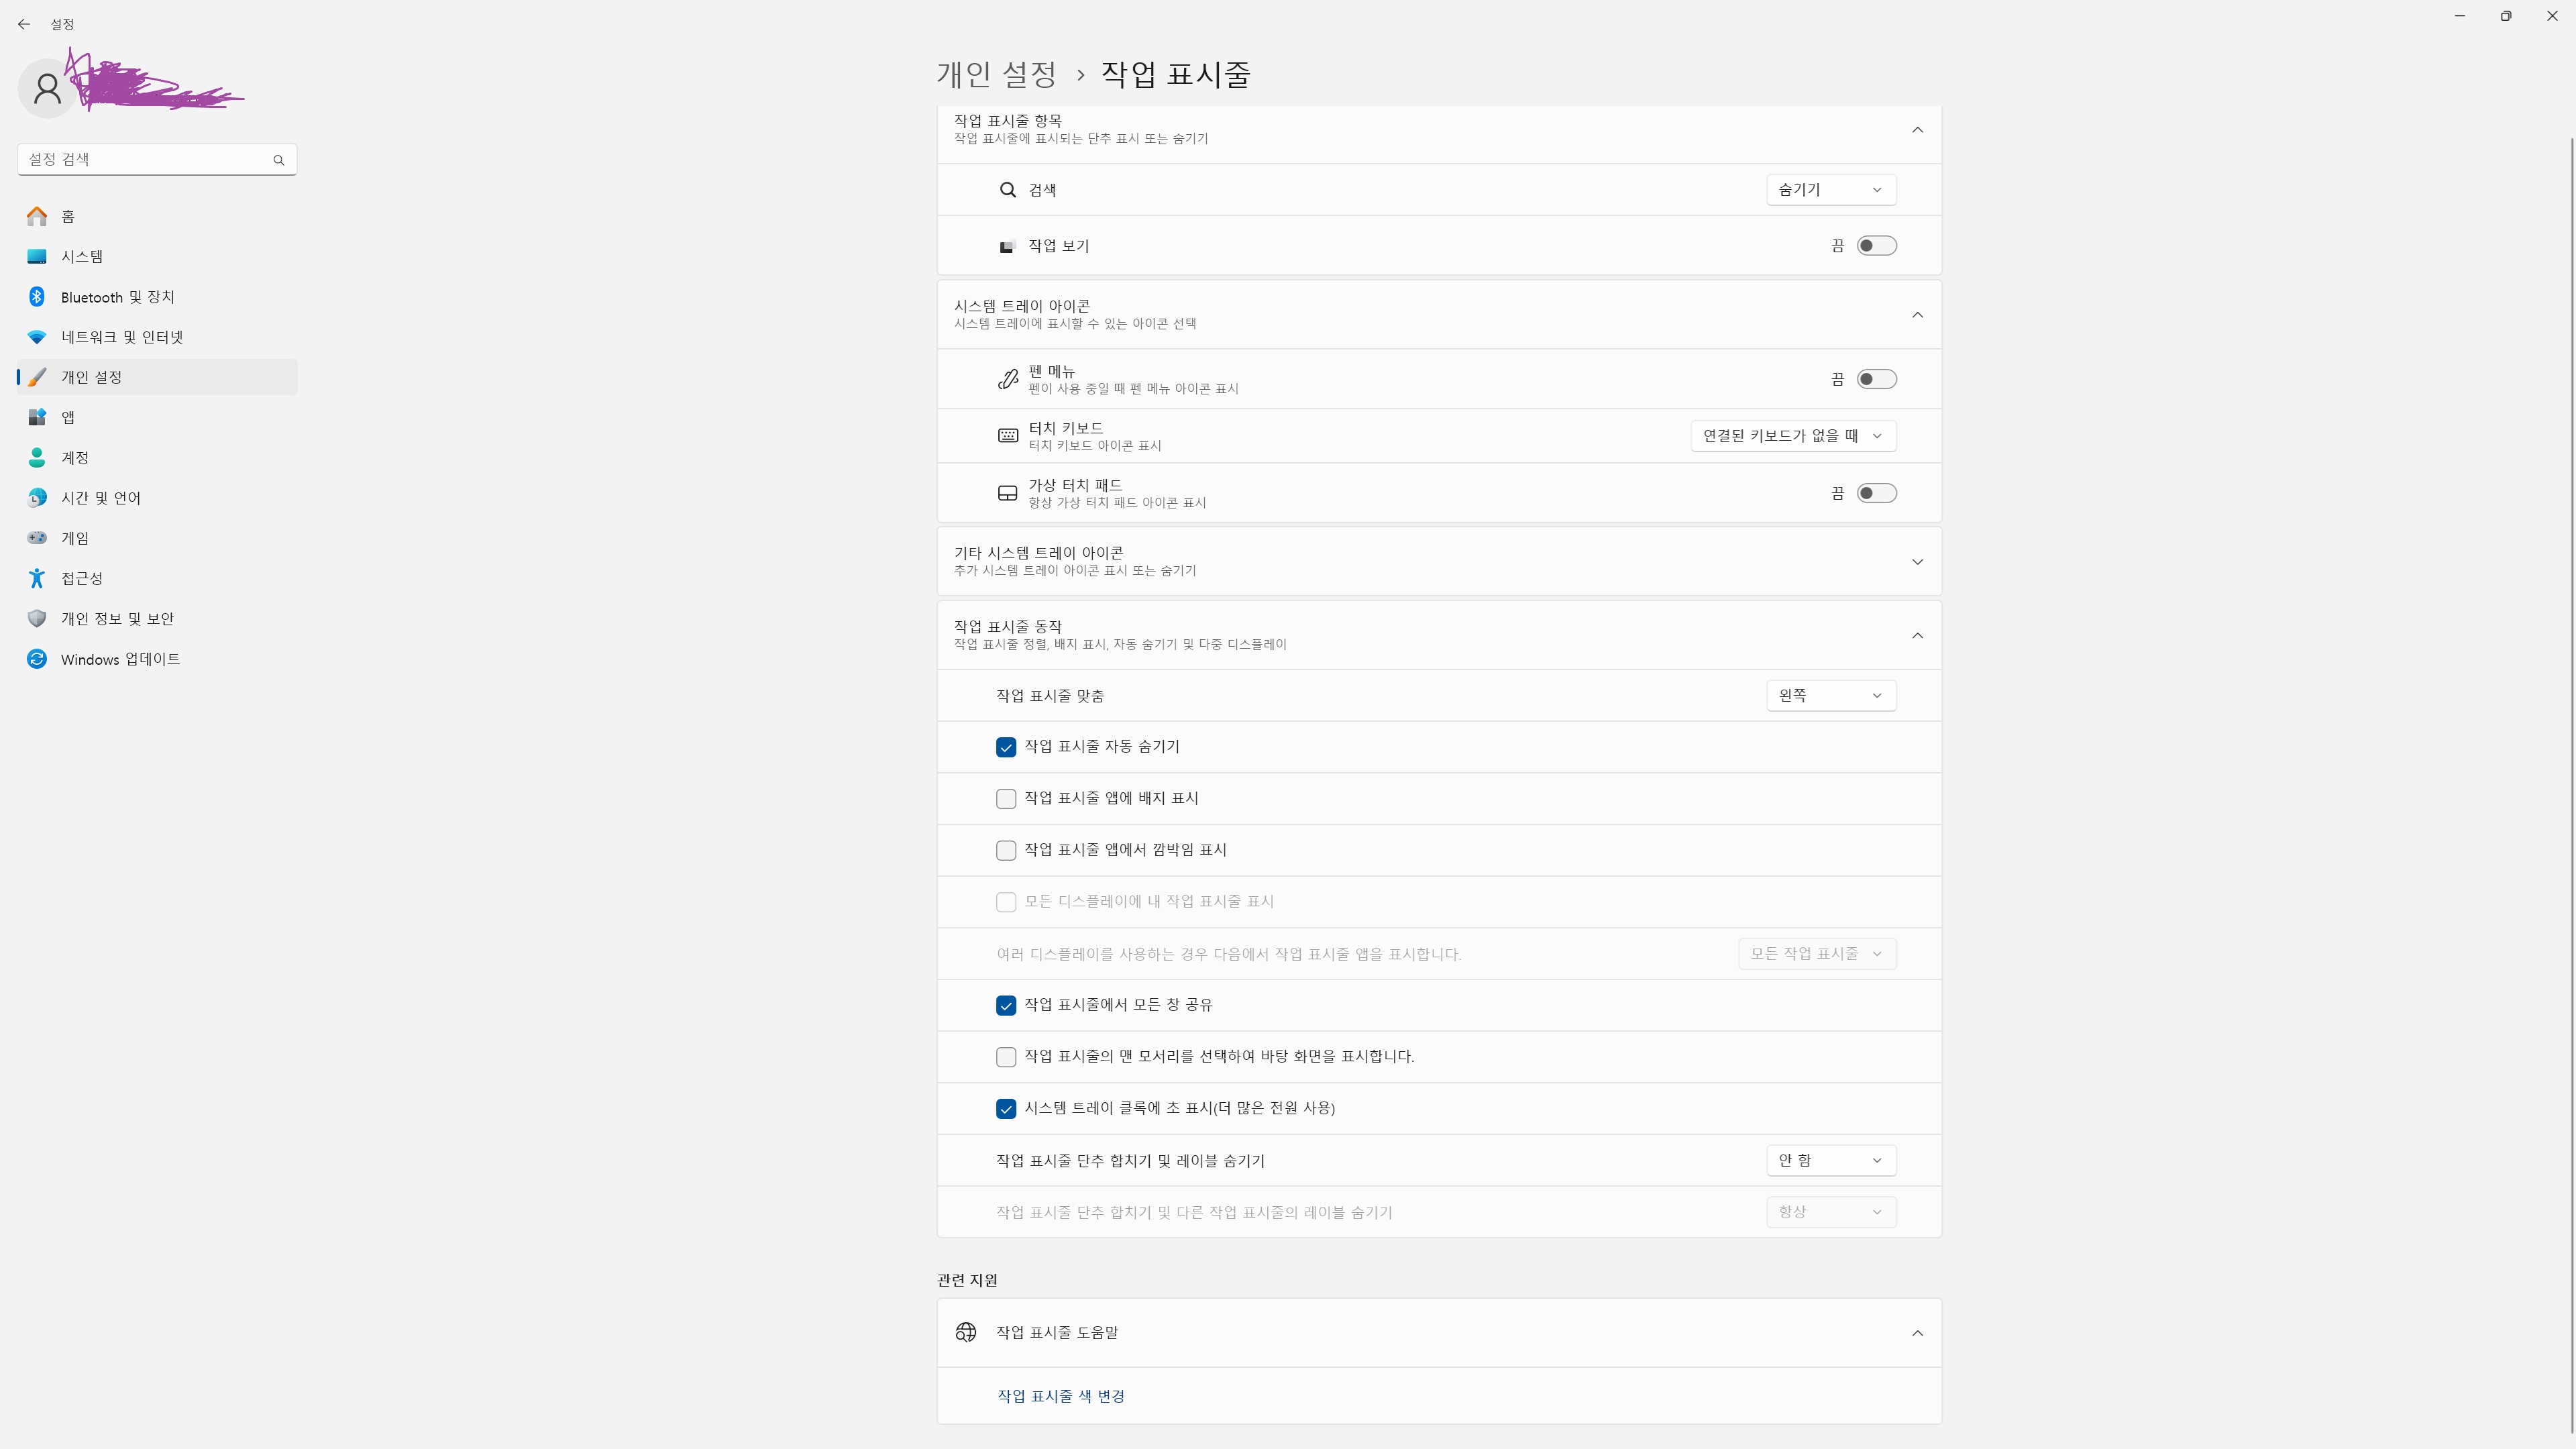Open 접근성 settings category
2576x1449 pixels.
point(157,578)
